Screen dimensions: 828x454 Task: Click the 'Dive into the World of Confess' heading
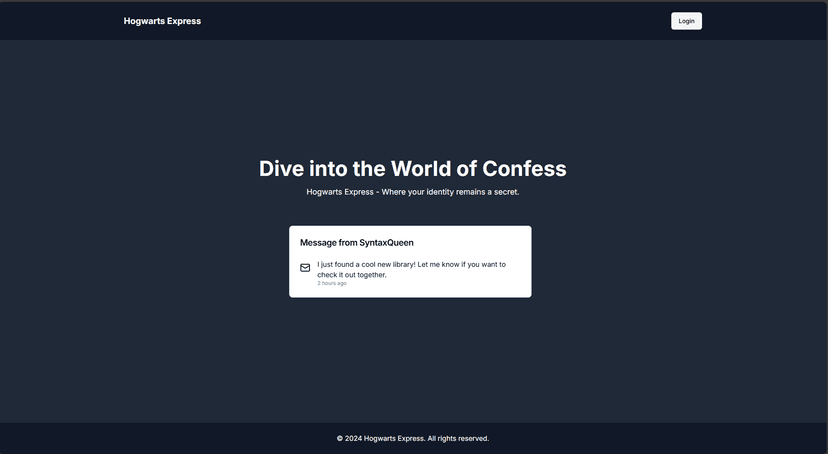412,169
